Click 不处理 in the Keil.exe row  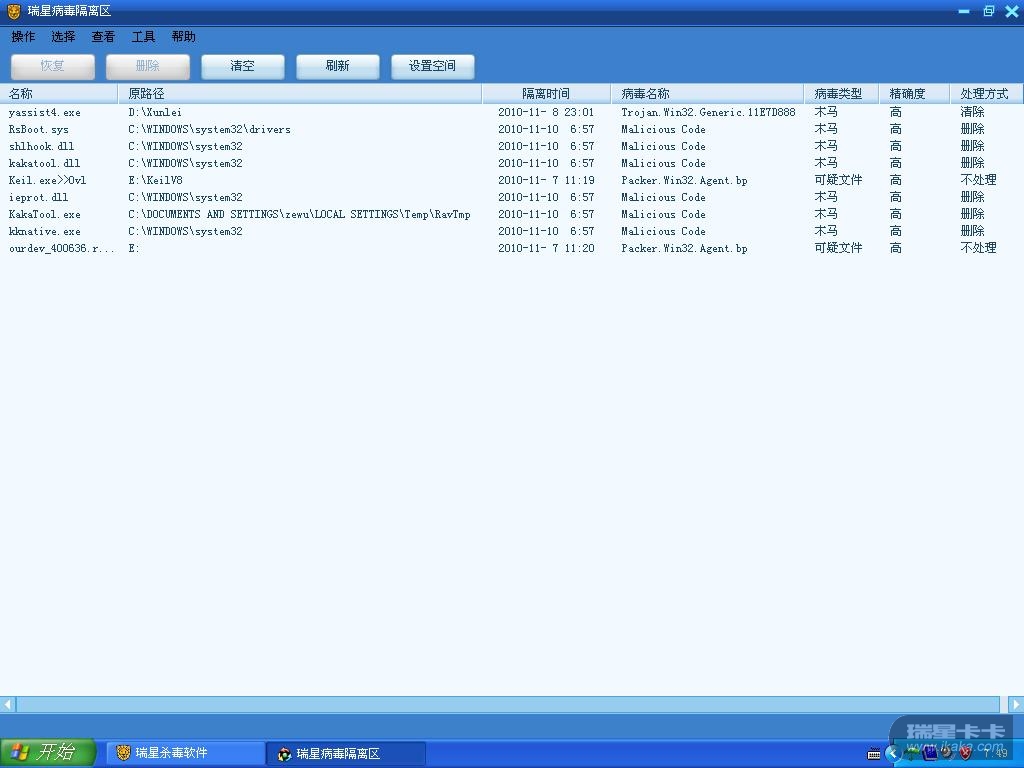pos(978,180)
